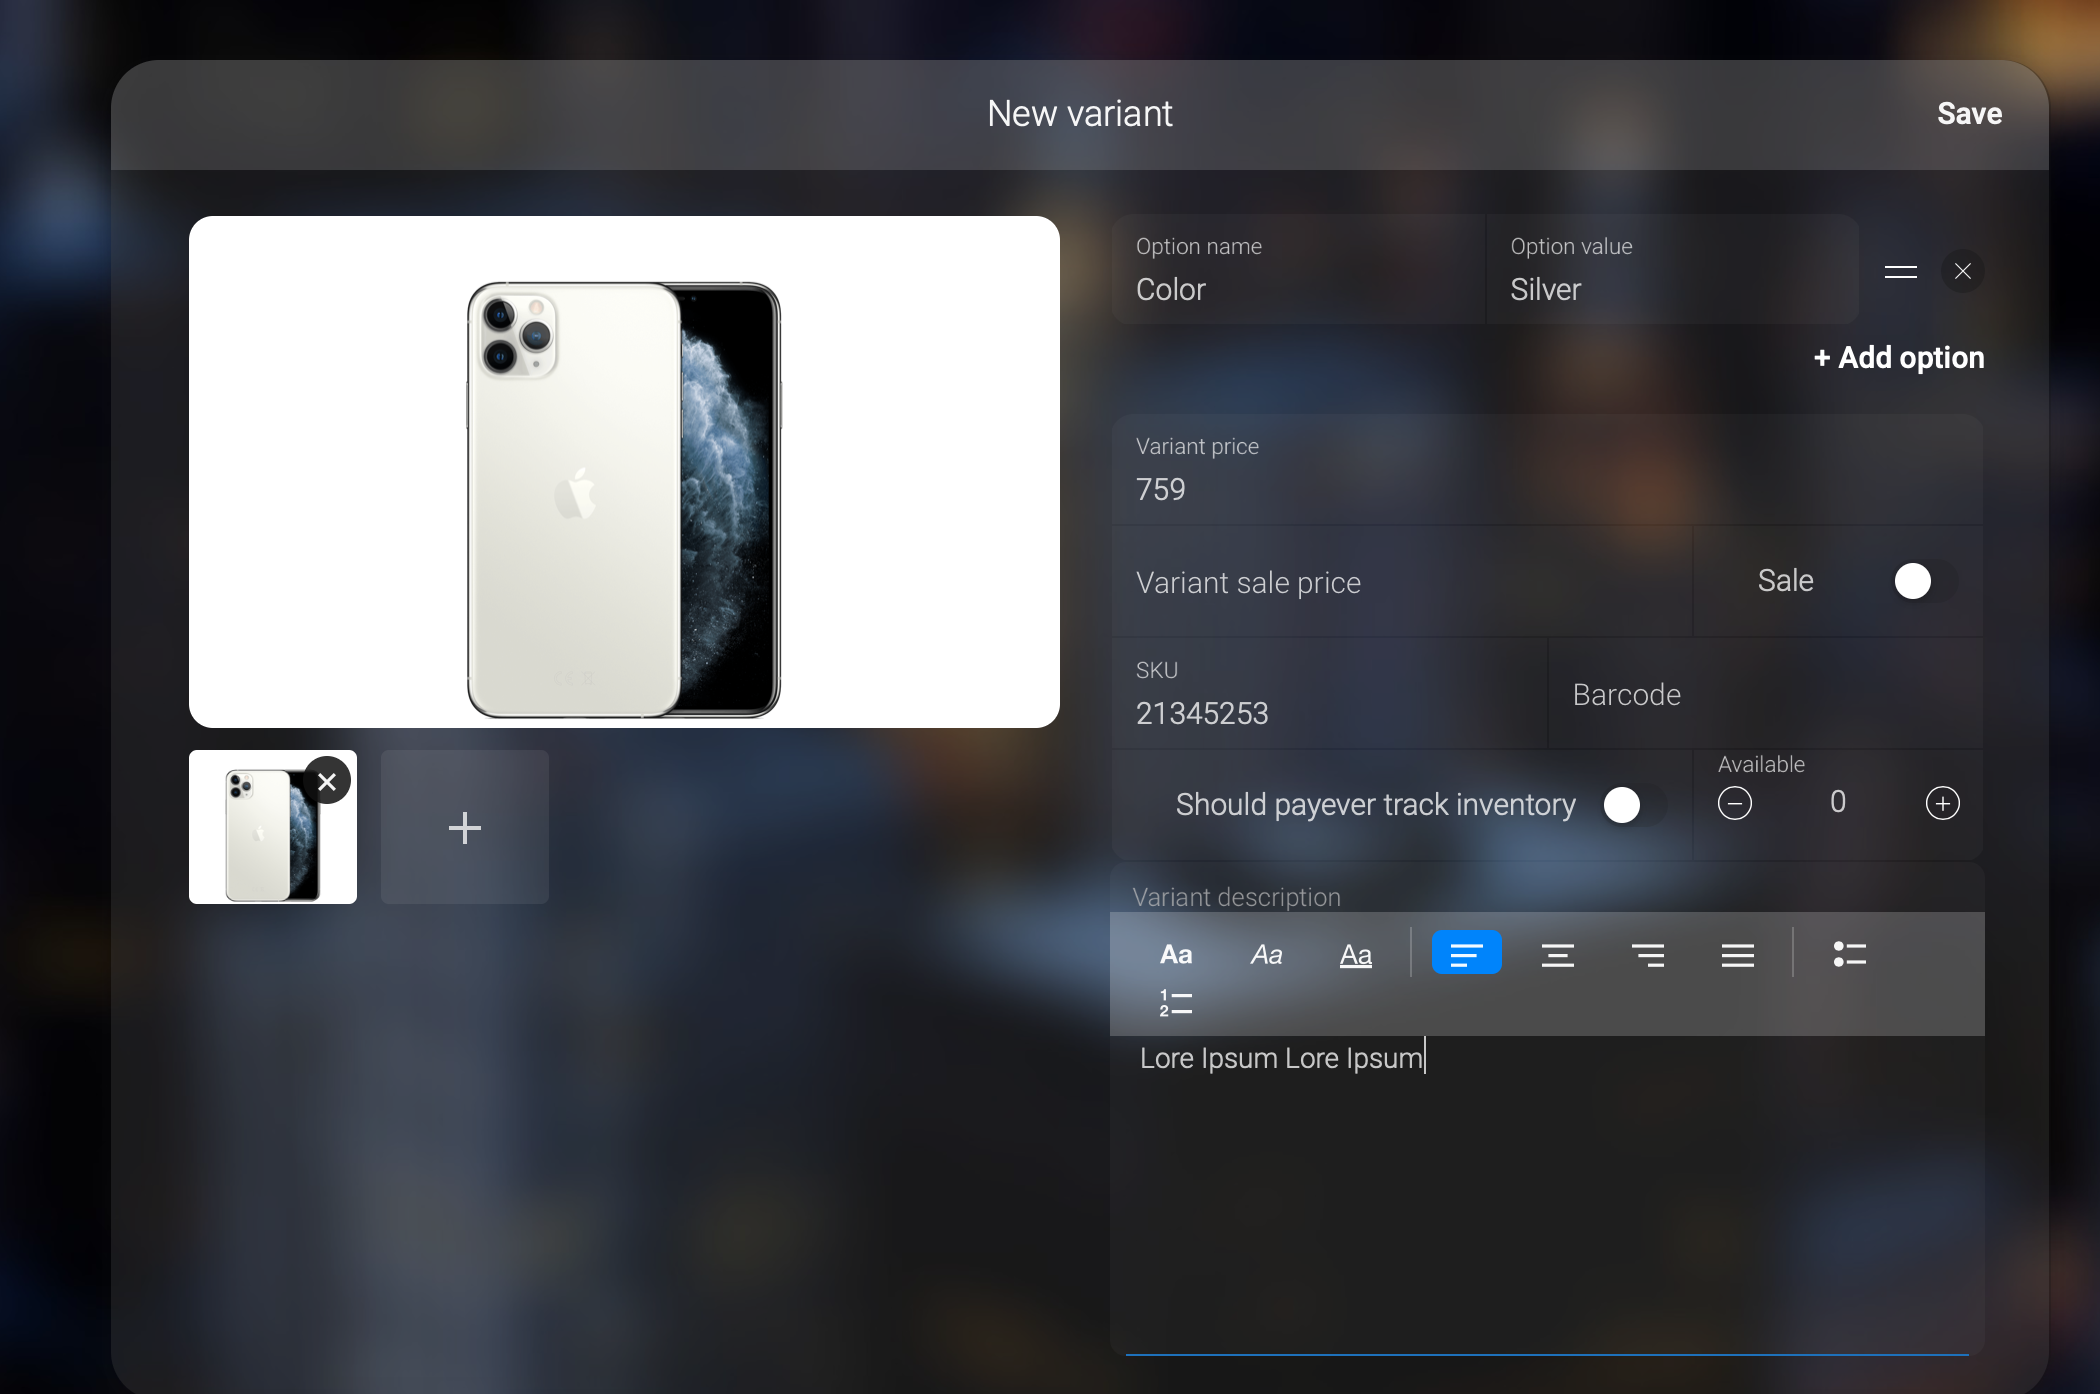Click the Available quantity value 0

point(1838,802)
